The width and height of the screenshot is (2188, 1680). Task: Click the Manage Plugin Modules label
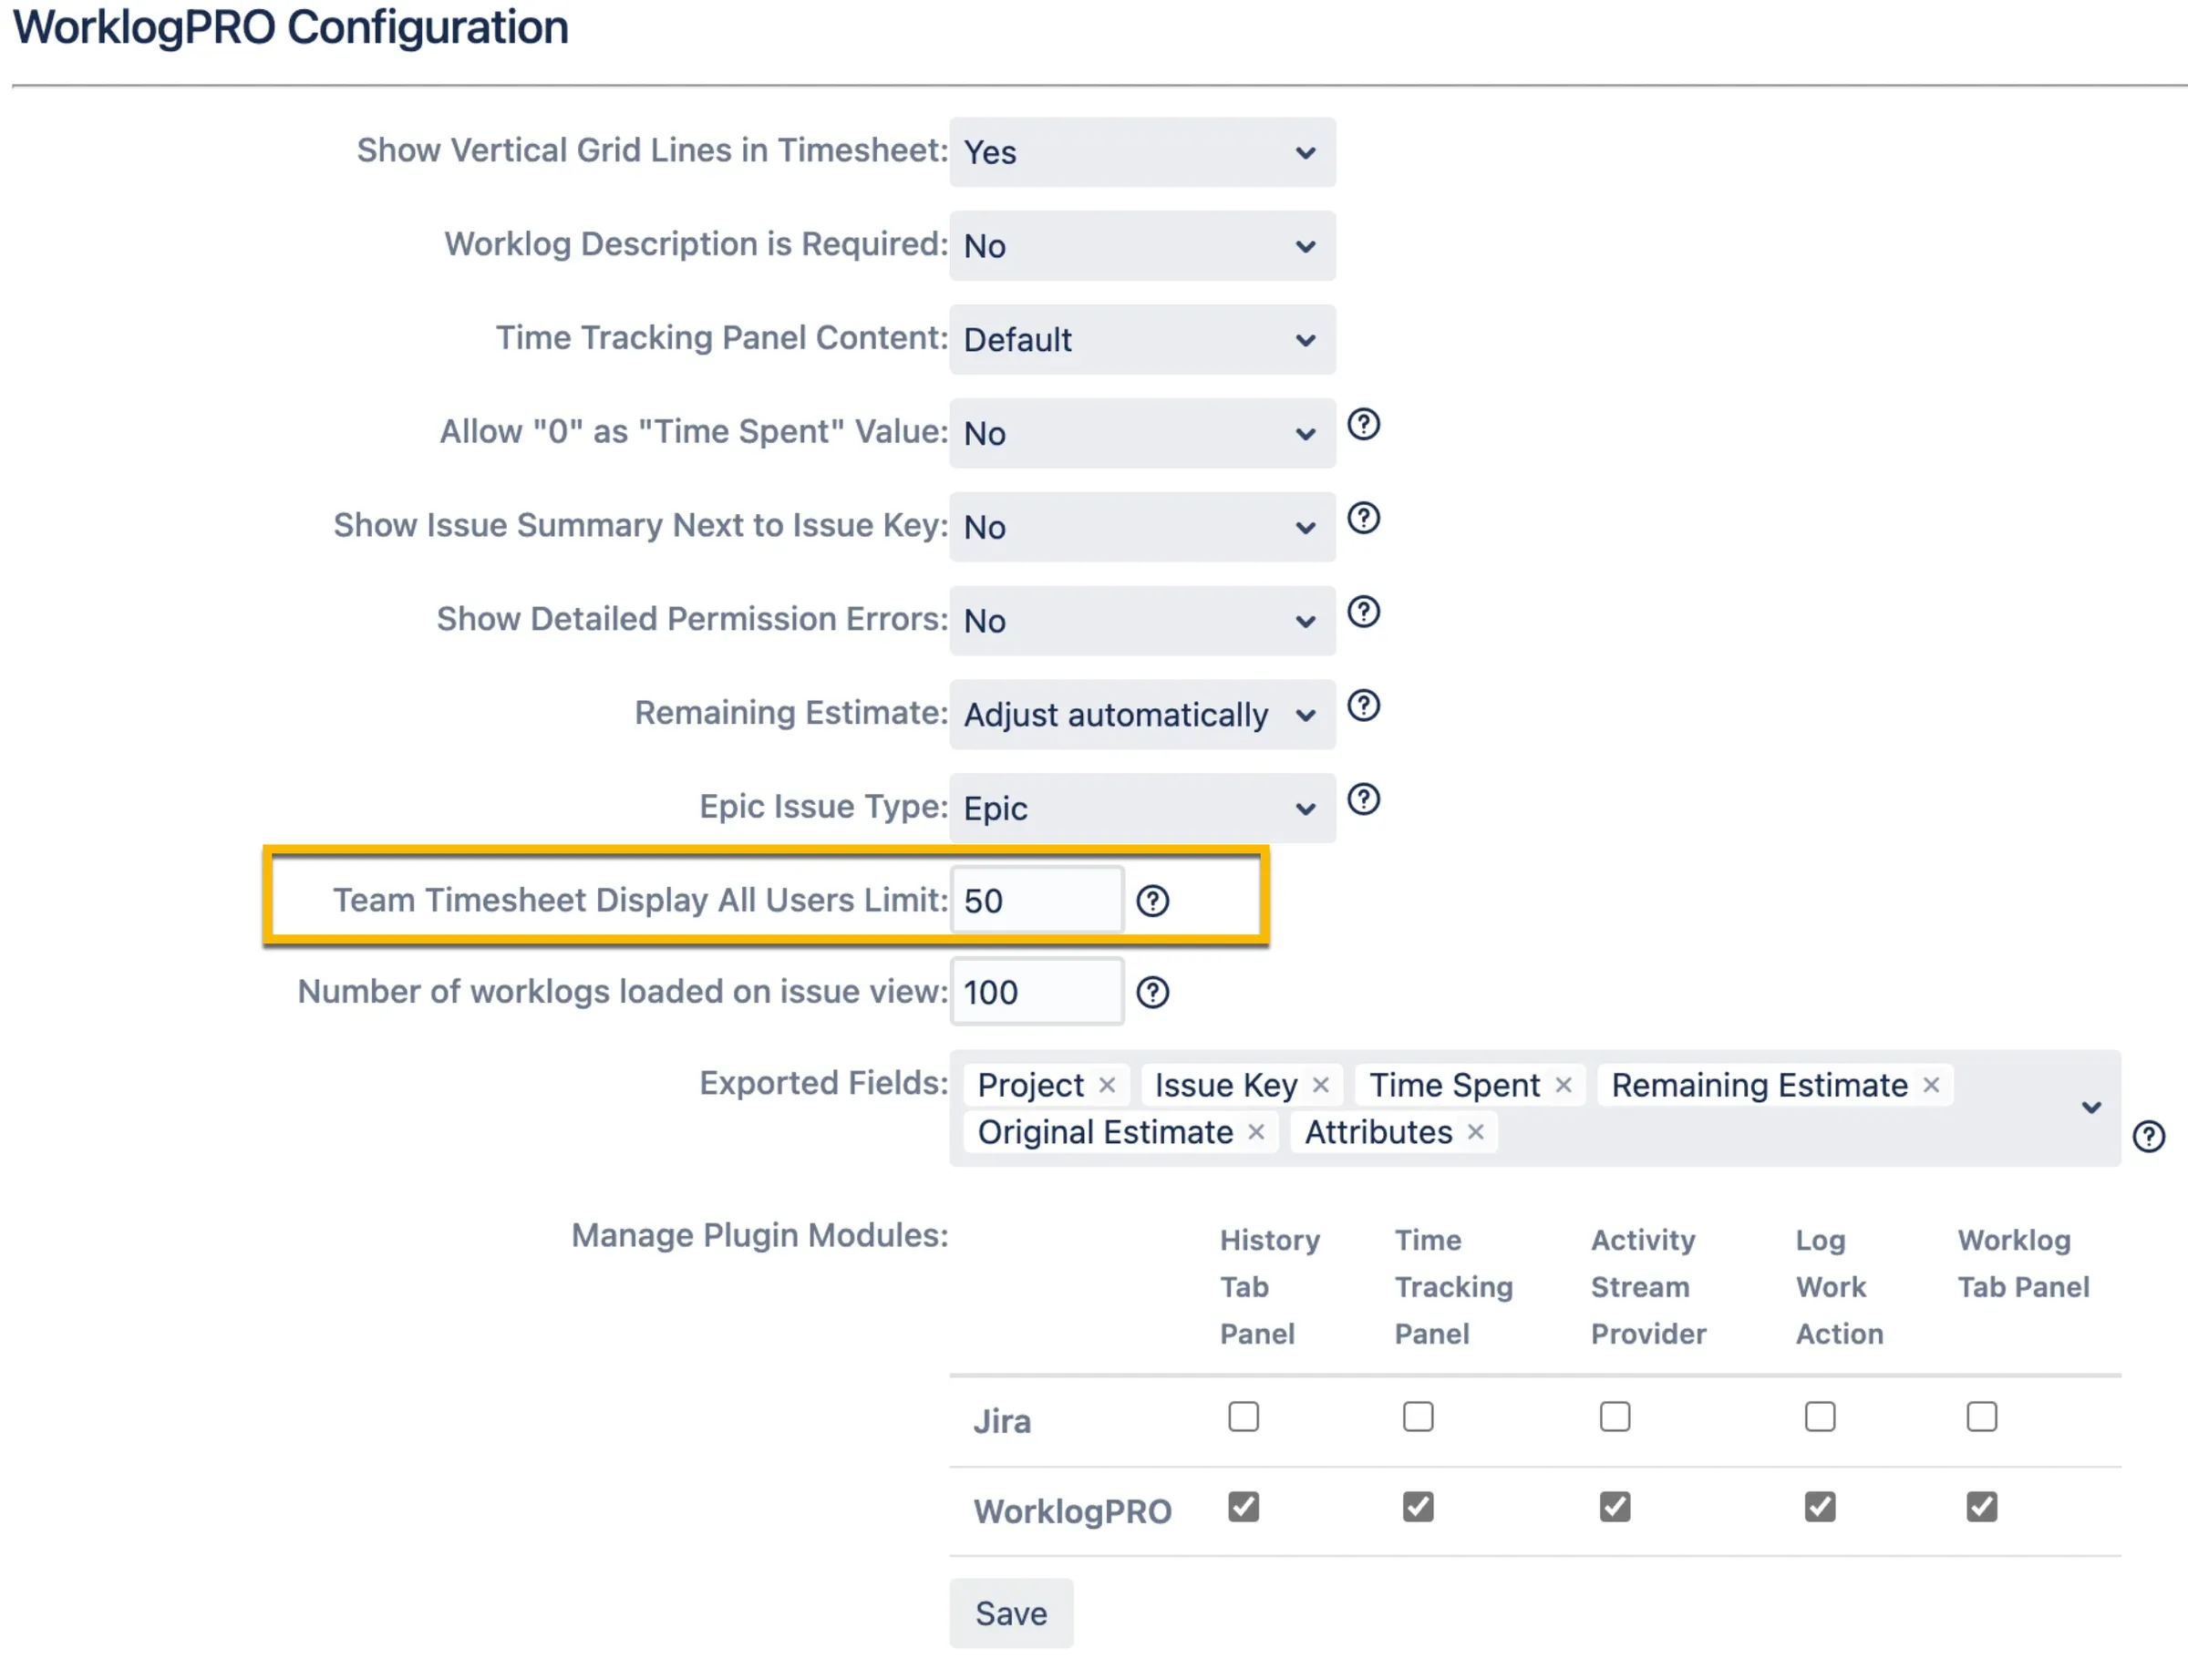760,1236
